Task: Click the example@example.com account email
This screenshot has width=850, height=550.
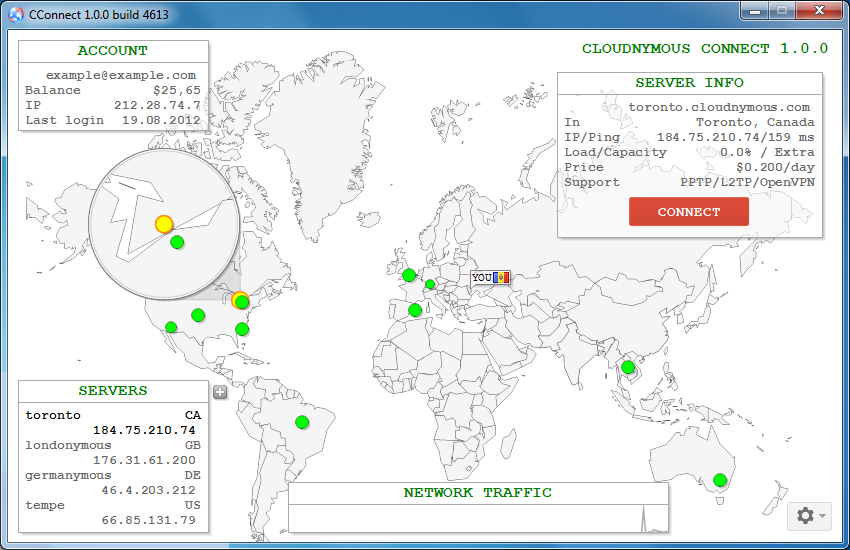Action: pyautogui.click(x=121, y=75)
